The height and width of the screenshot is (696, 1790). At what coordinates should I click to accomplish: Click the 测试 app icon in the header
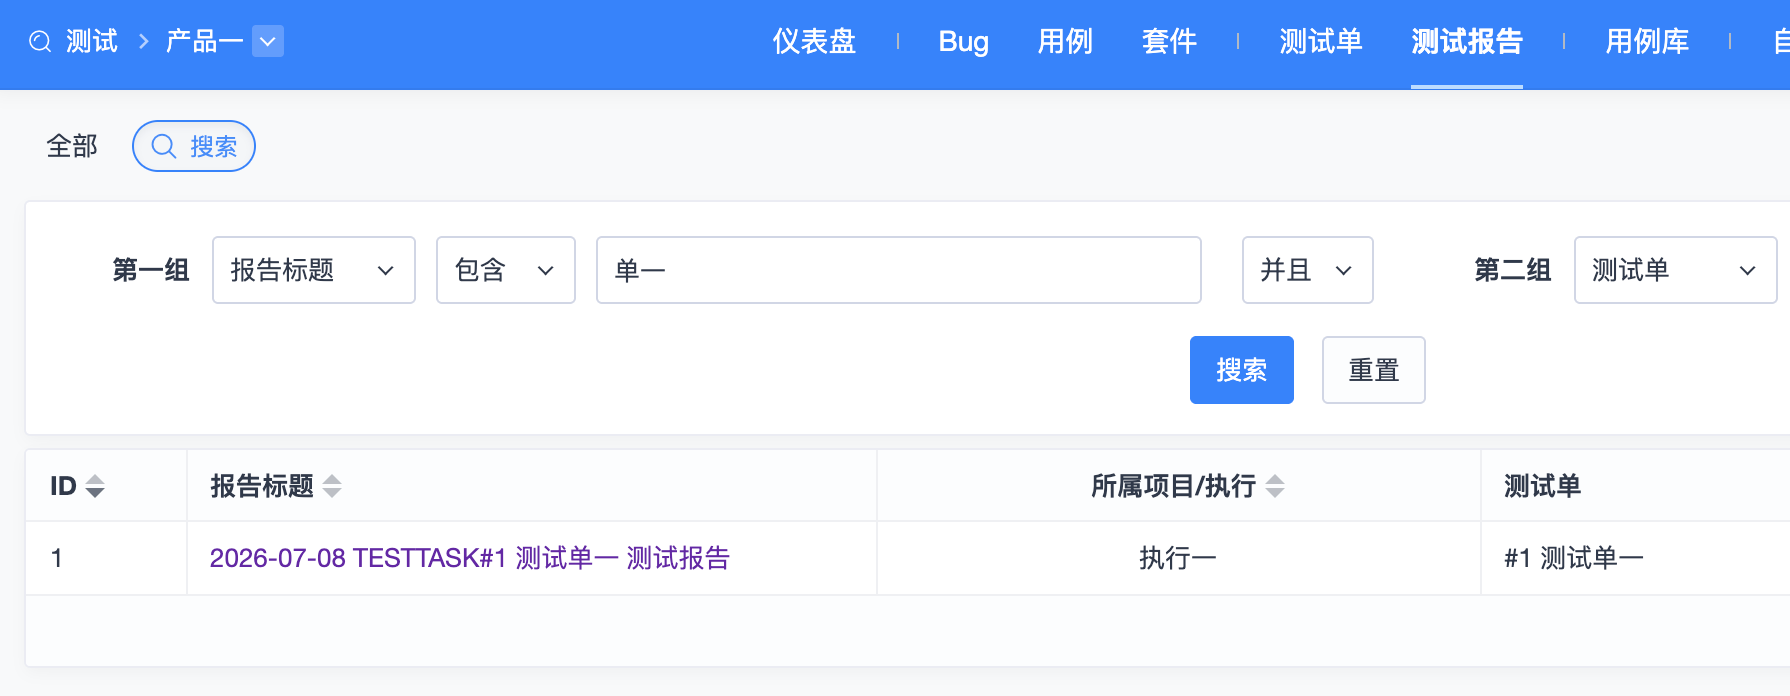click(x=40, y=42)
